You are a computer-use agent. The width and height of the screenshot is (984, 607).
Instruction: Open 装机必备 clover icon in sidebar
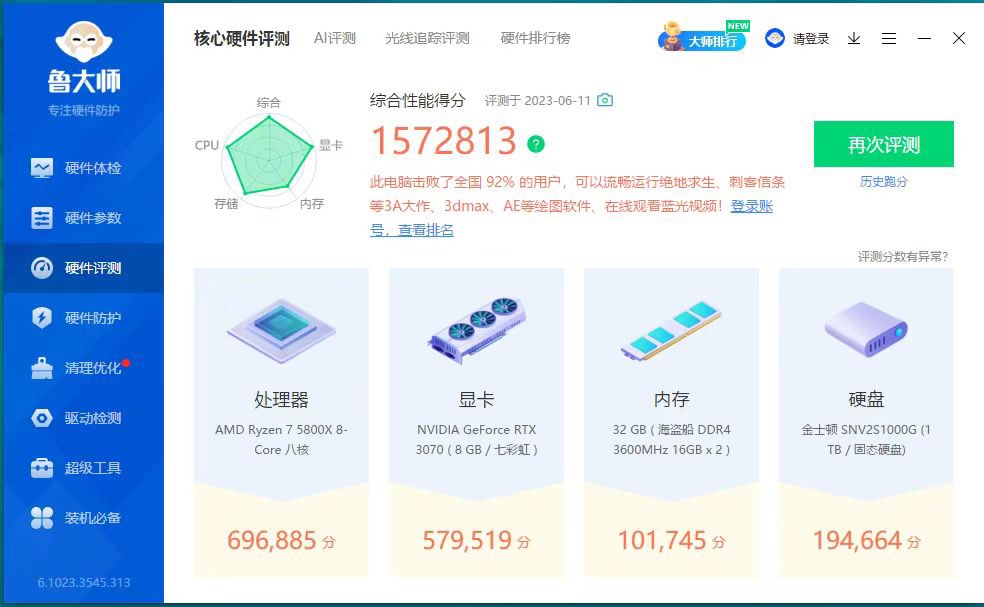click(42, 518)
